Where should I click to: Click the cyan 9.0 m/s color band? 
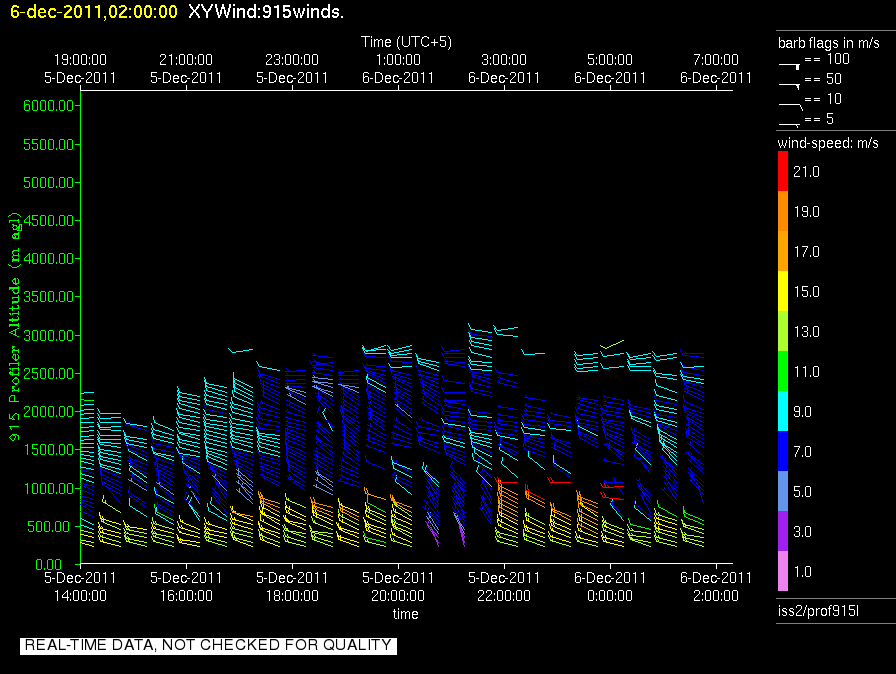783,411
